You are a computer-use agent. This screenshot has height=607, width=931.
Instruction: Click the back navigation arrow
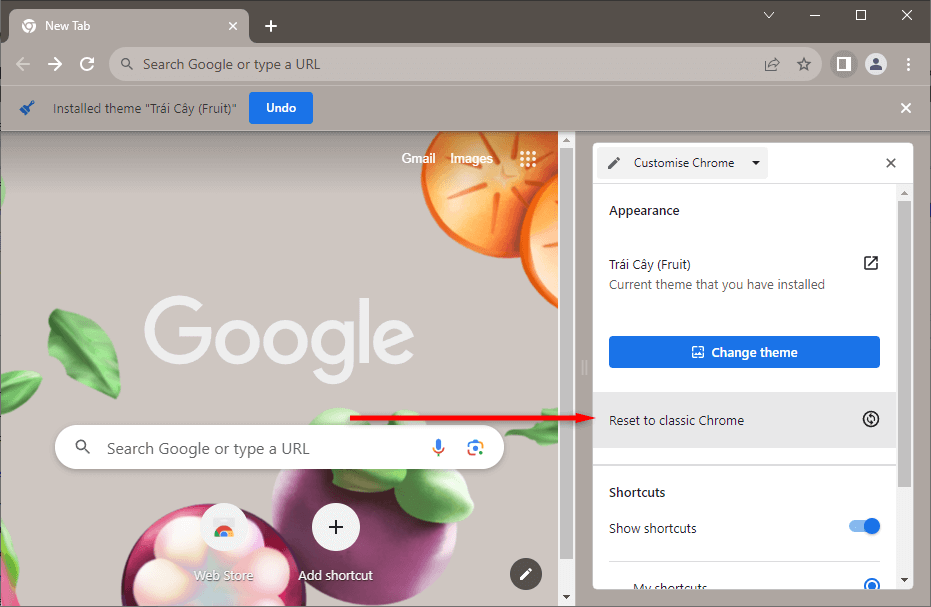coord(23,64)
